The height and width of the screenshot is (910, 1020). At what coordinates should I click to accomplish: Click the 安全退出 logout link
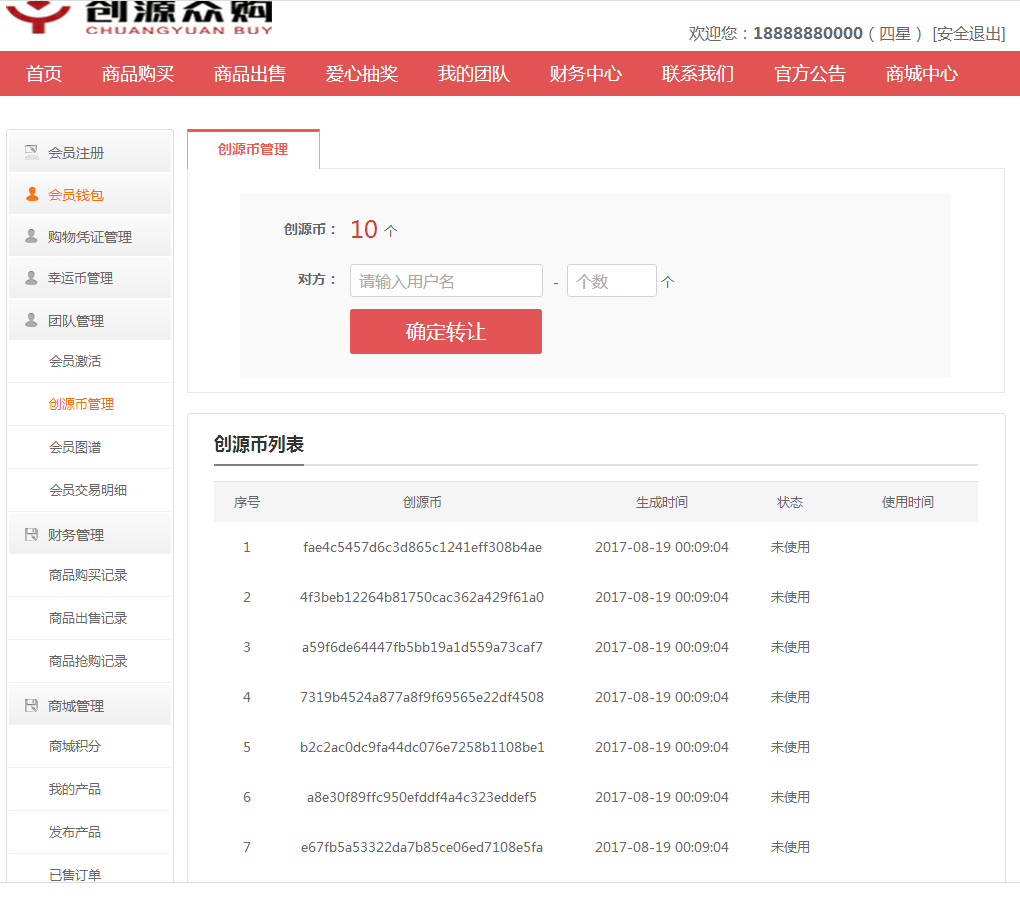(968, 34)
